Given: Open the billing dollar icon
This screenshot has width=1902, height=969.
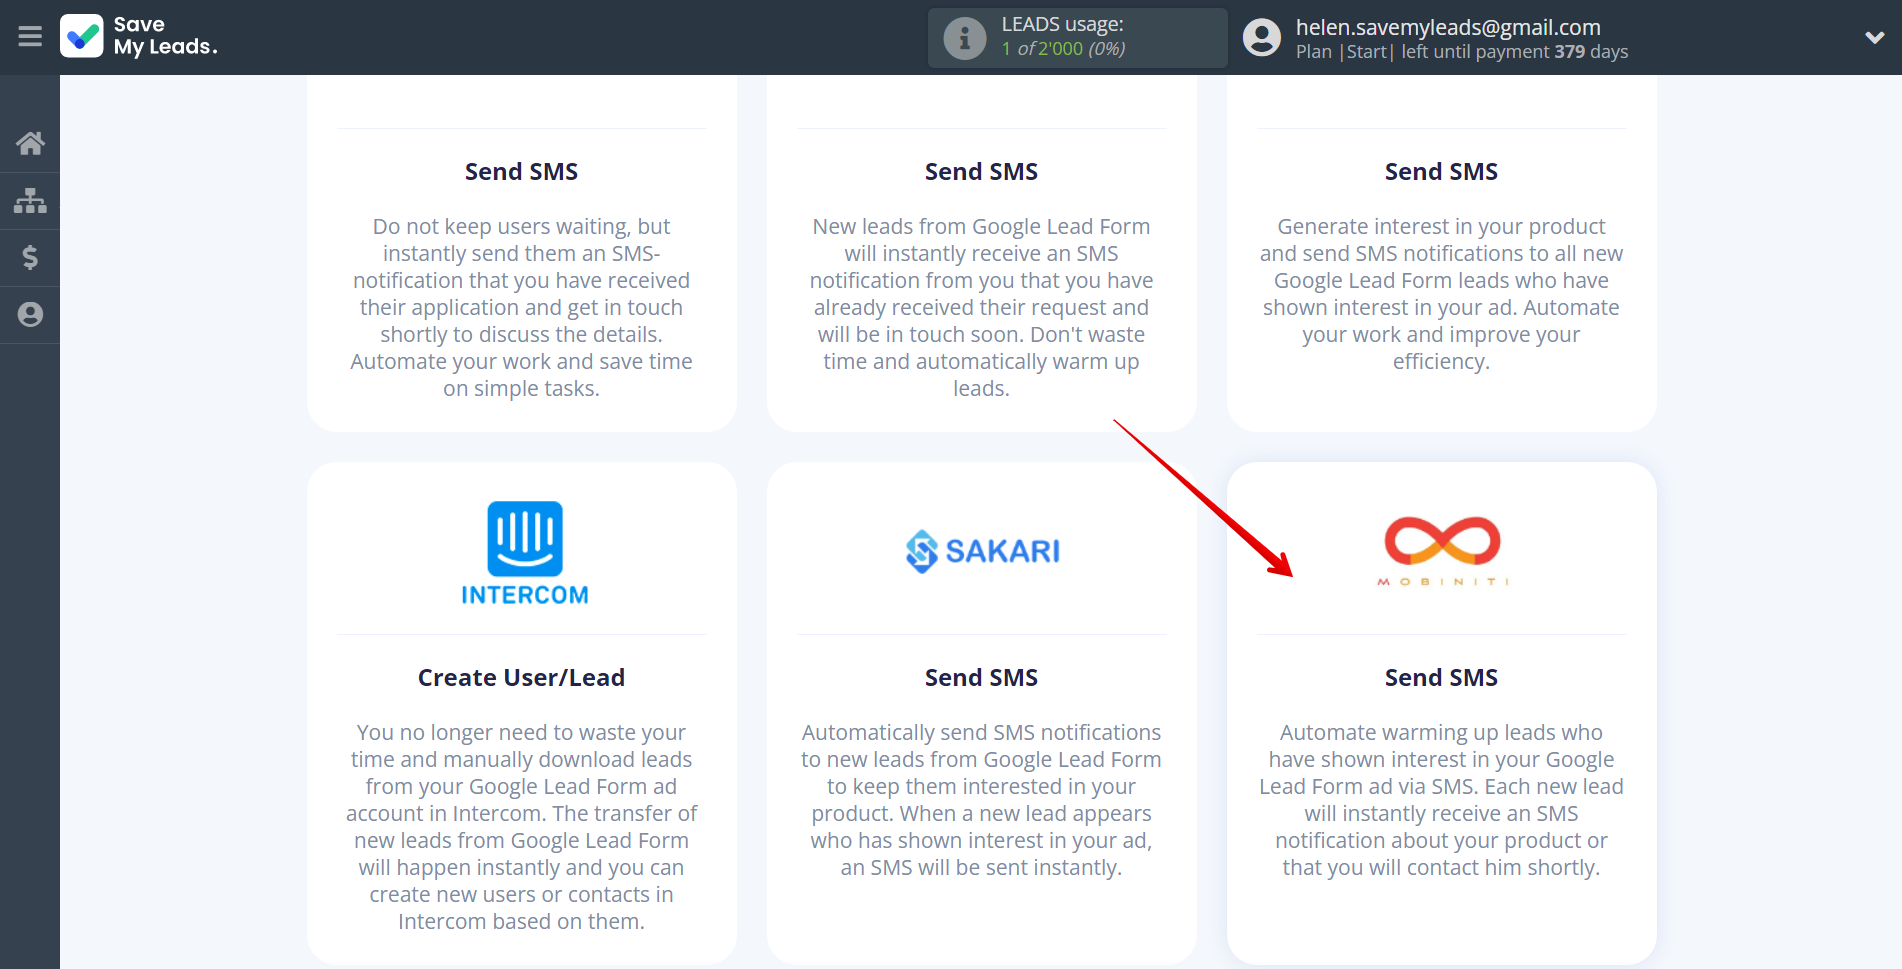Looking at the screenshot, I should pyautogui.click(x=30, y=258).
